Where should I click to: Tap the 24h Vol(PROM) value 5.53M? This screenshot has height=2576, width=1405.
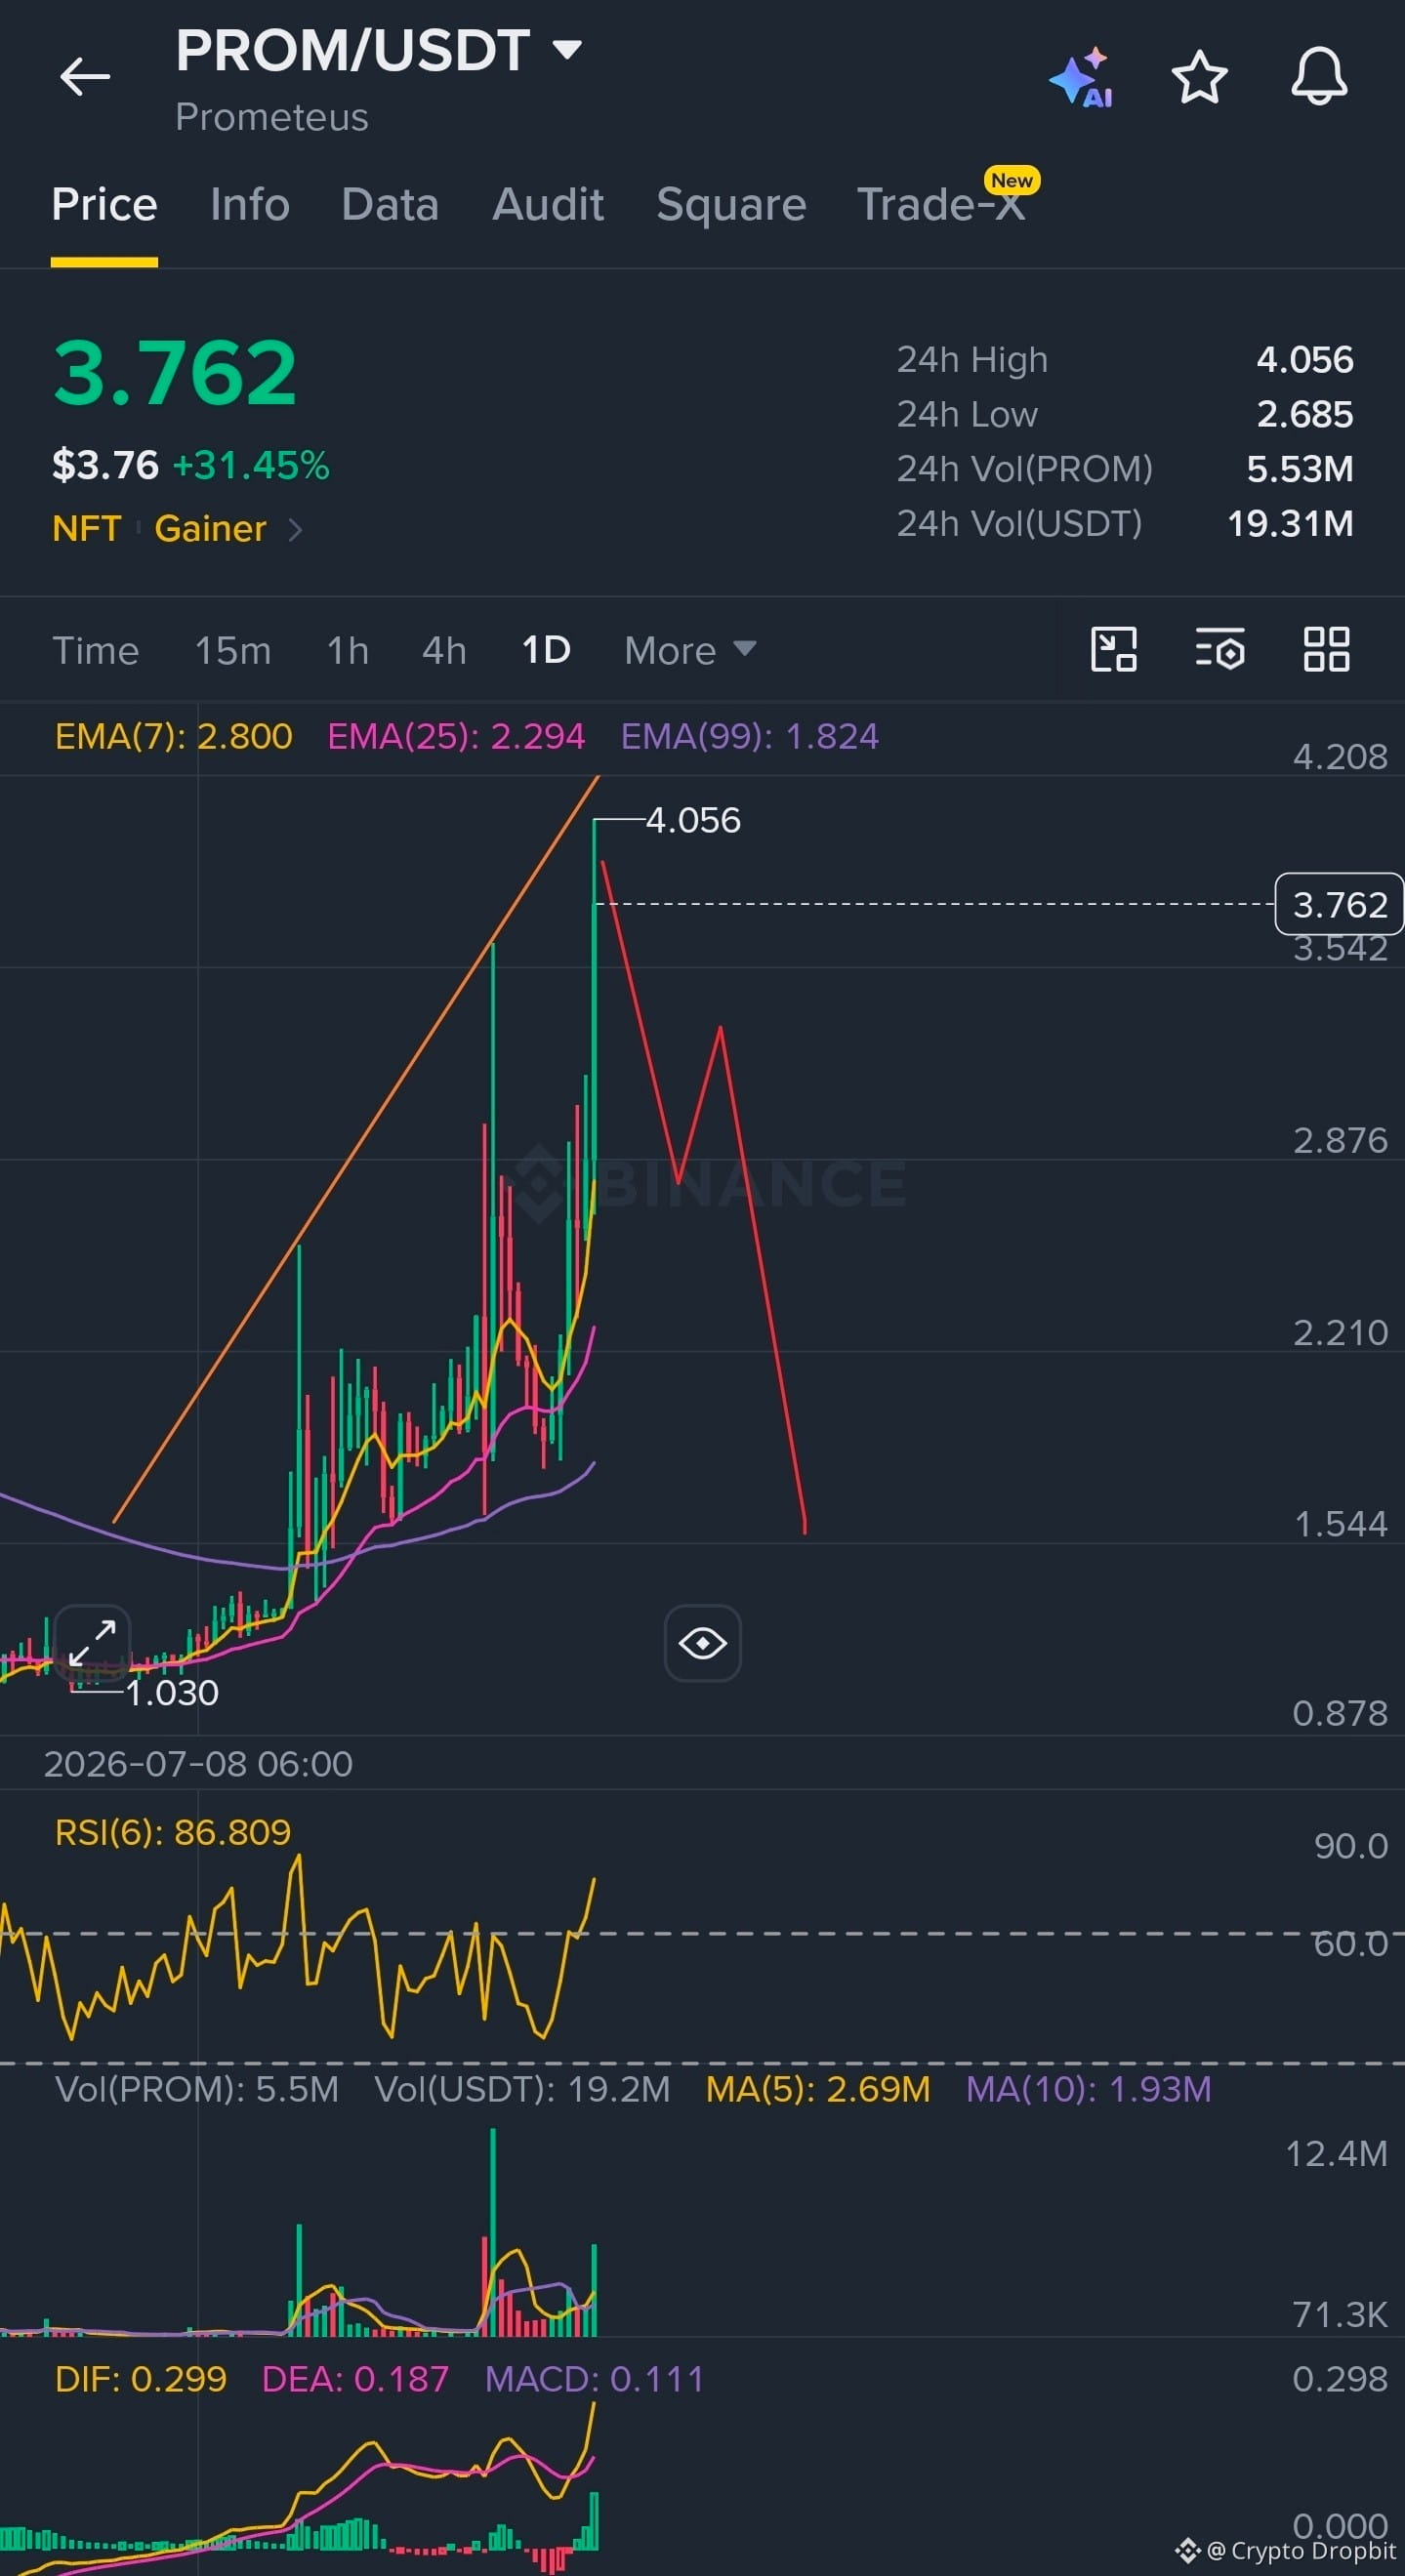click(x=1300, y=469)
